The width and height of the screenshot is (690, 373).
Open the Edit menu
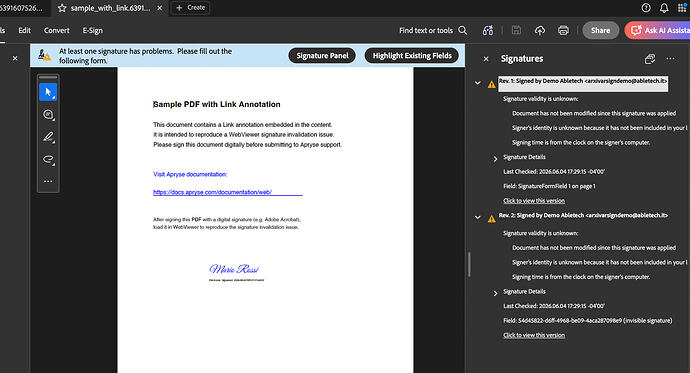[x=25, y=30]
